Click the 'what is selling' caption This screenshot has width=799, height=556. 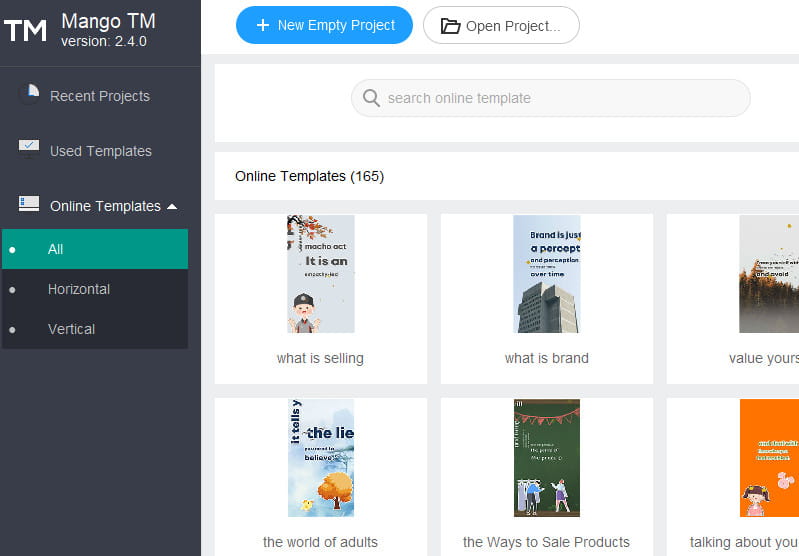coord(321,358)
